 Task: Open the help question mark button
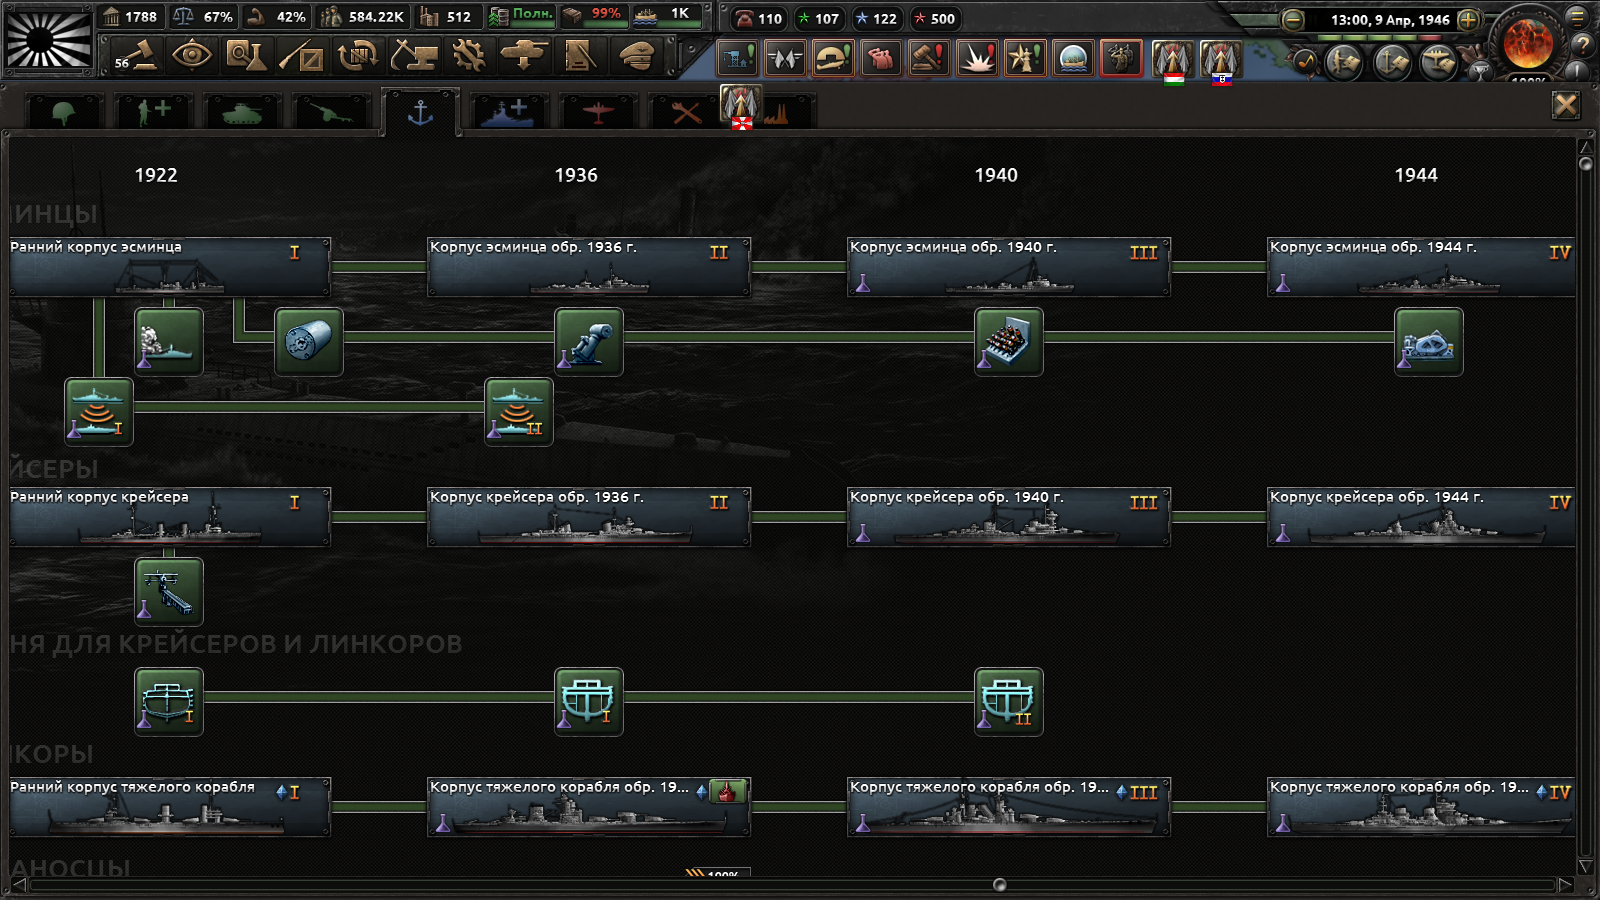[1582, 44]
